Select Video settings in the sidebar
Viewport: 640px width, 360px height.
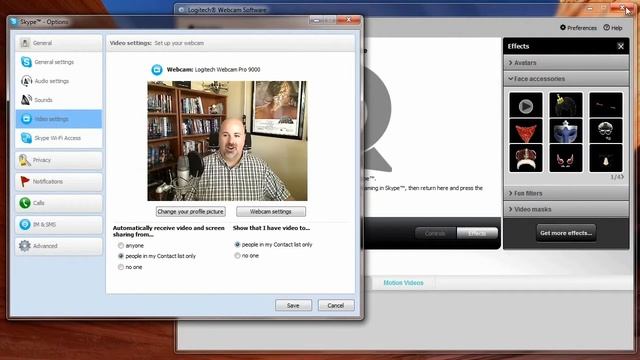point(59,119)
